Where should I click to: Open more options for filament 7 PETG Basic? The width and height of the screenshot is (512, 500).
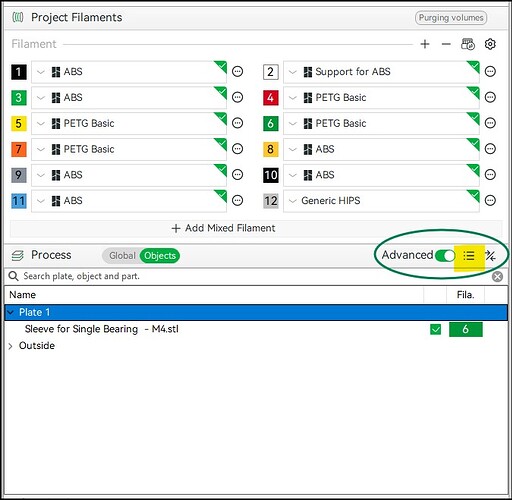[237, 149]
